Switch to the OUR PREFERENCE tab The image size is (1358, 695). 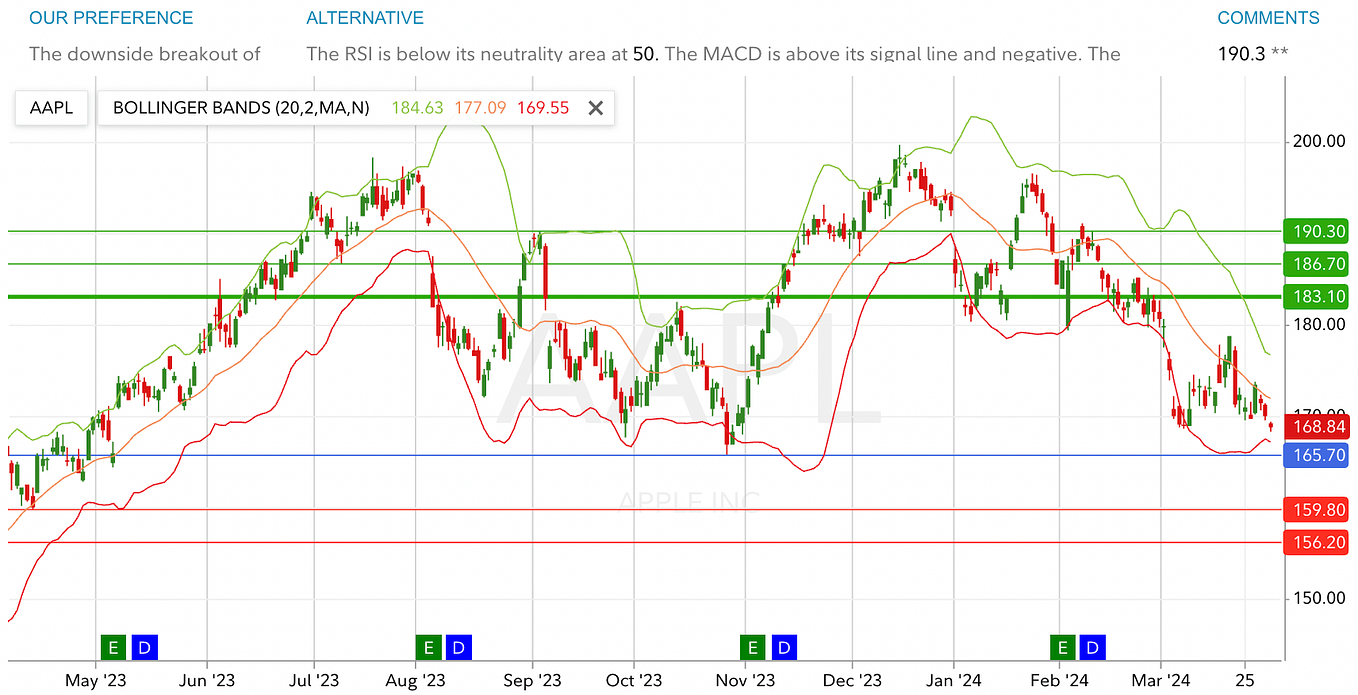tap(110, 17)
